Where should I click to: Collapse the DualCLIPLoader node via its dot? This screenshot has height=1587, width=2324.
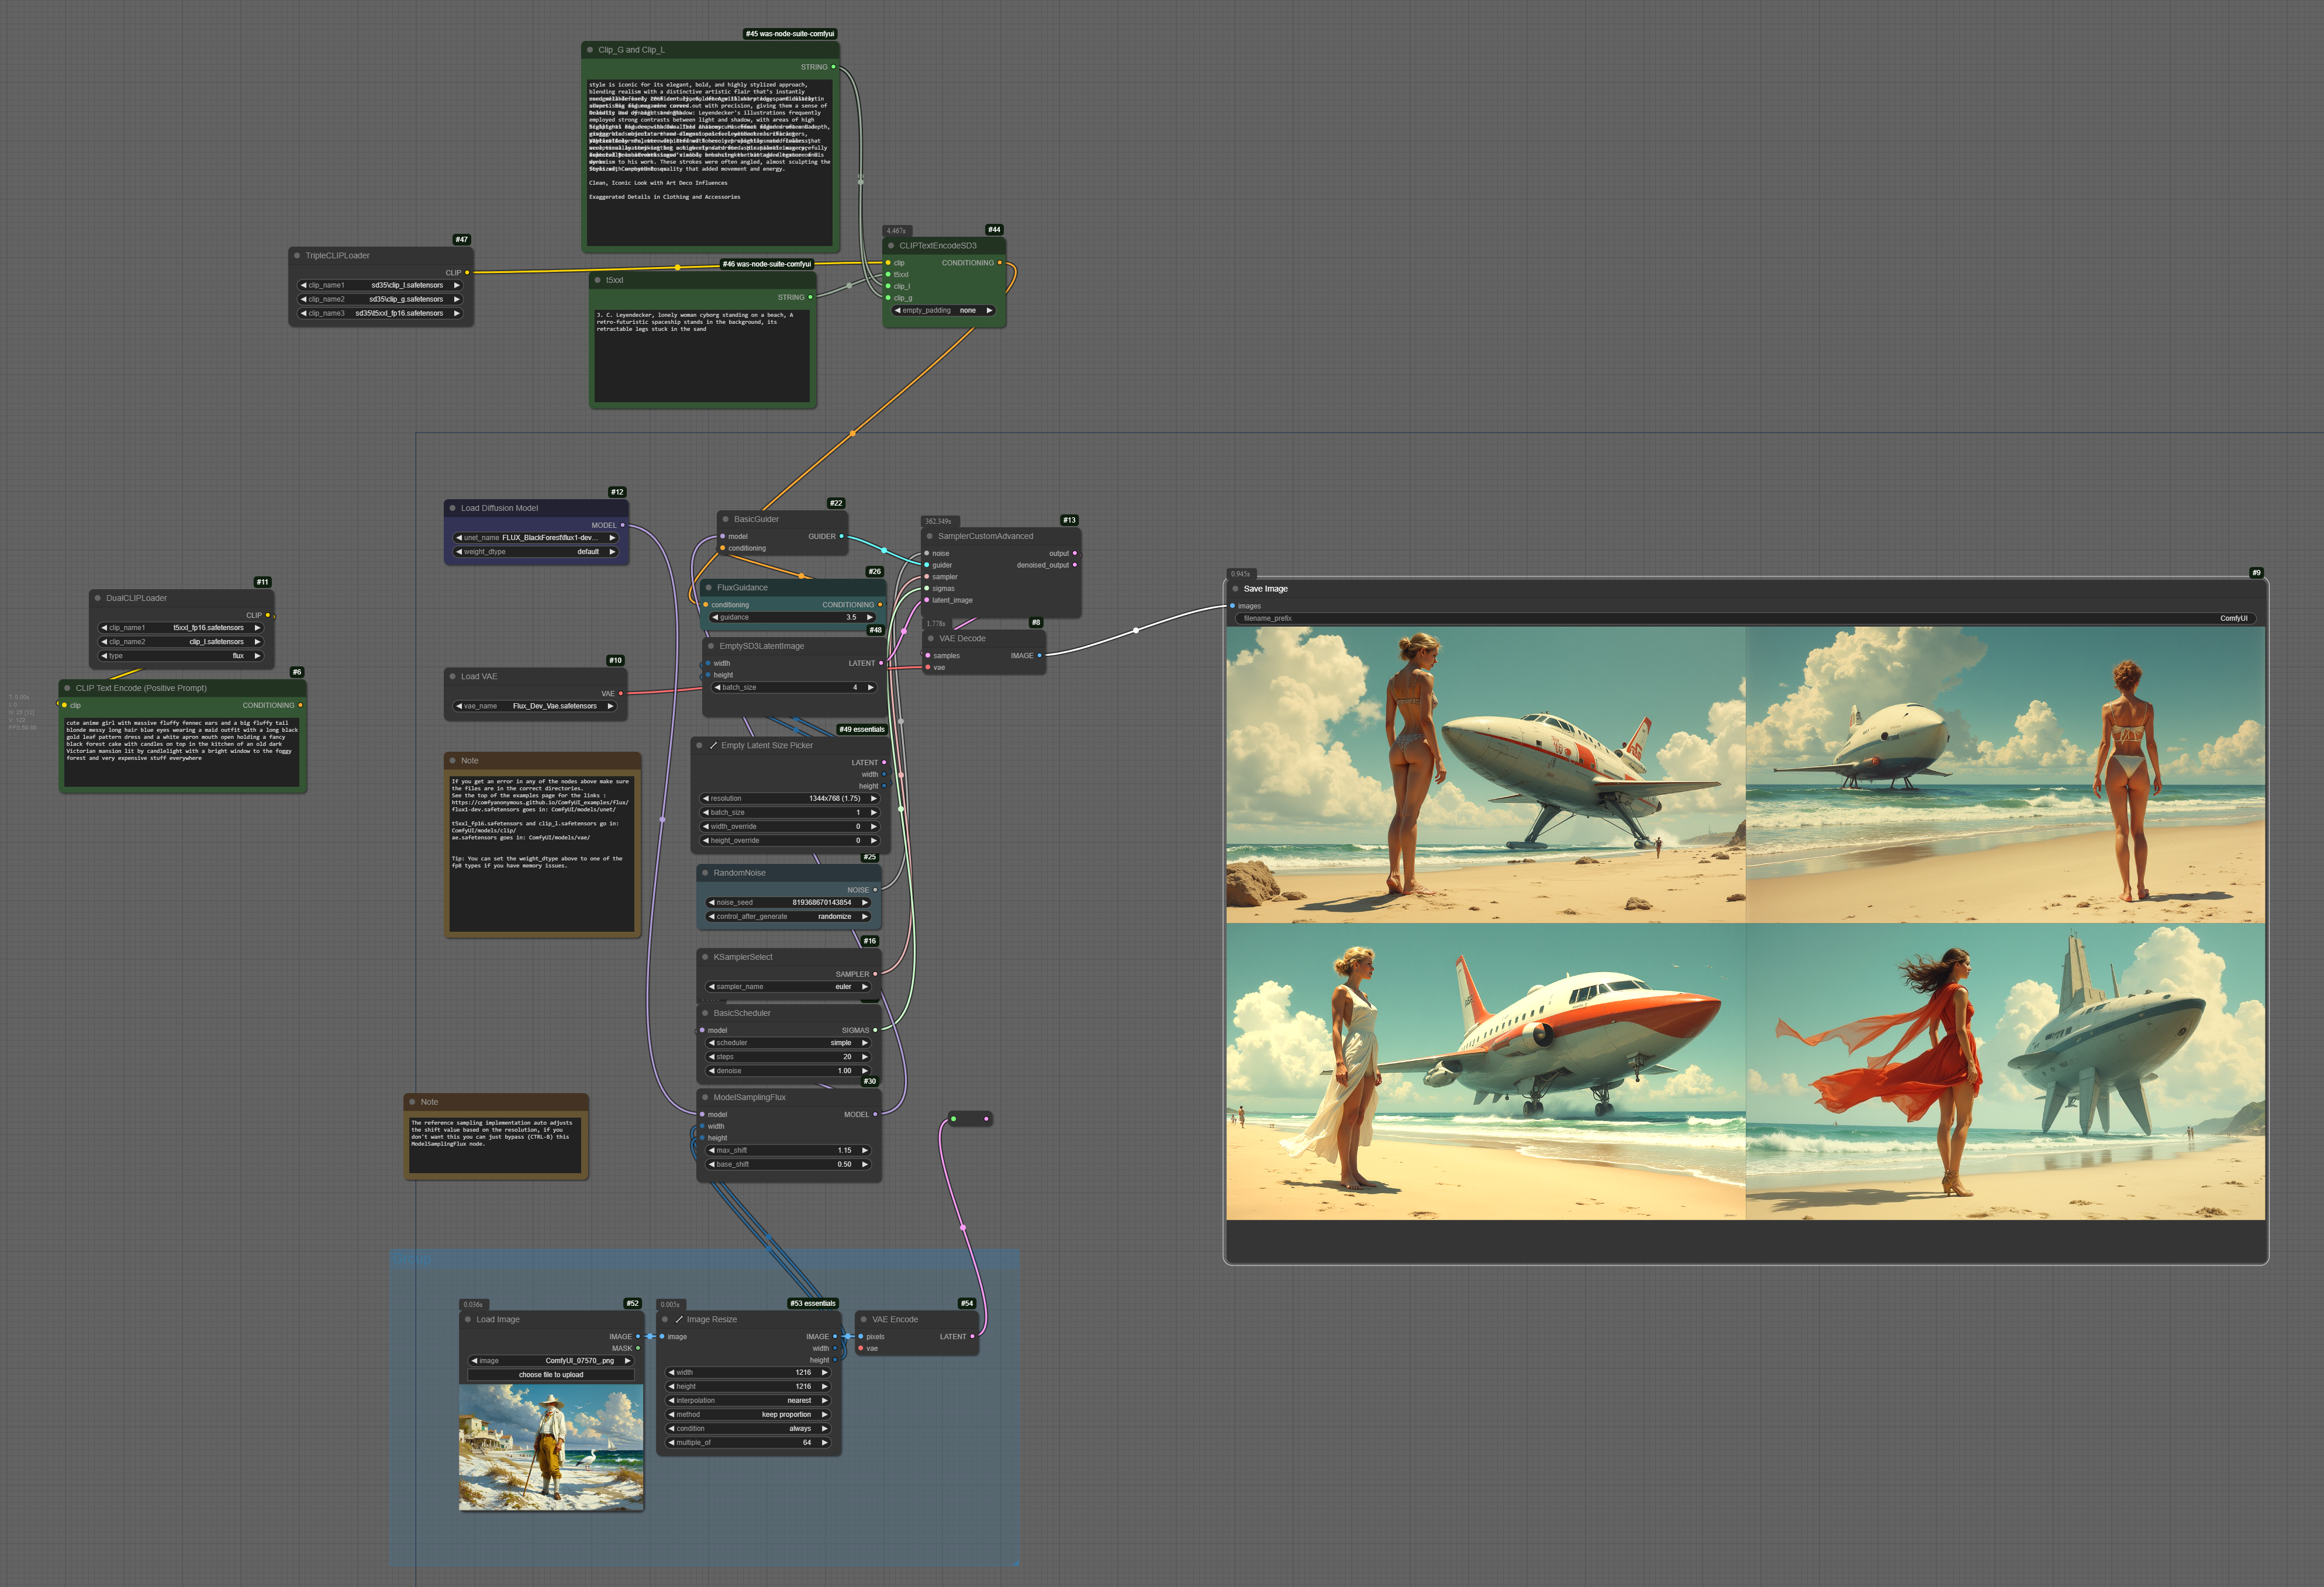98,598
